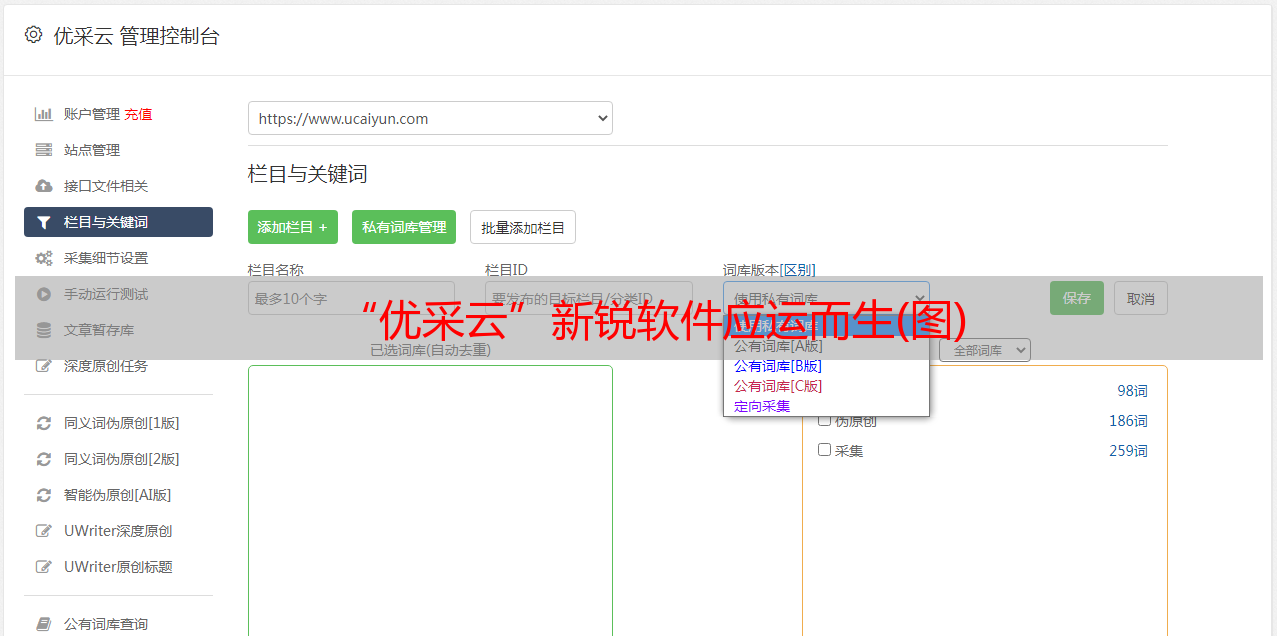Click the play icon for 手动运行测试
Viewport: 1277px width, 636px height.
tap(44, 294)
